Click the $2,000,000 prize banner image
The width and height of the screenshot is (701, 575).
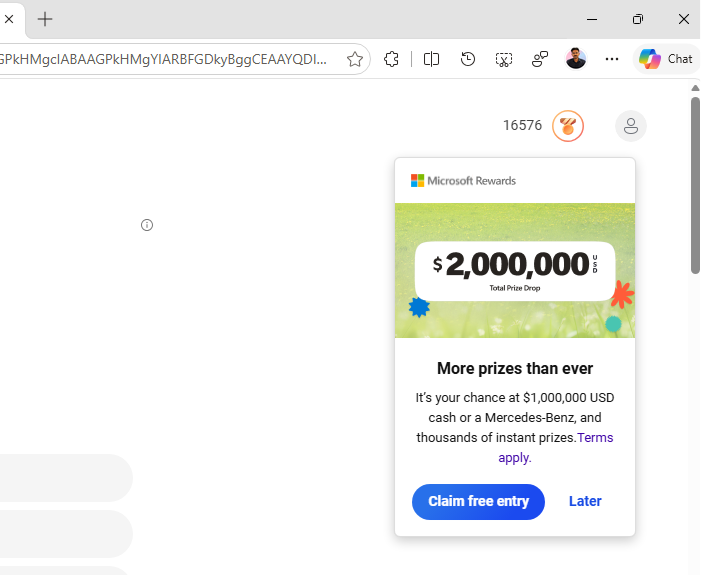tap(515, 271)
